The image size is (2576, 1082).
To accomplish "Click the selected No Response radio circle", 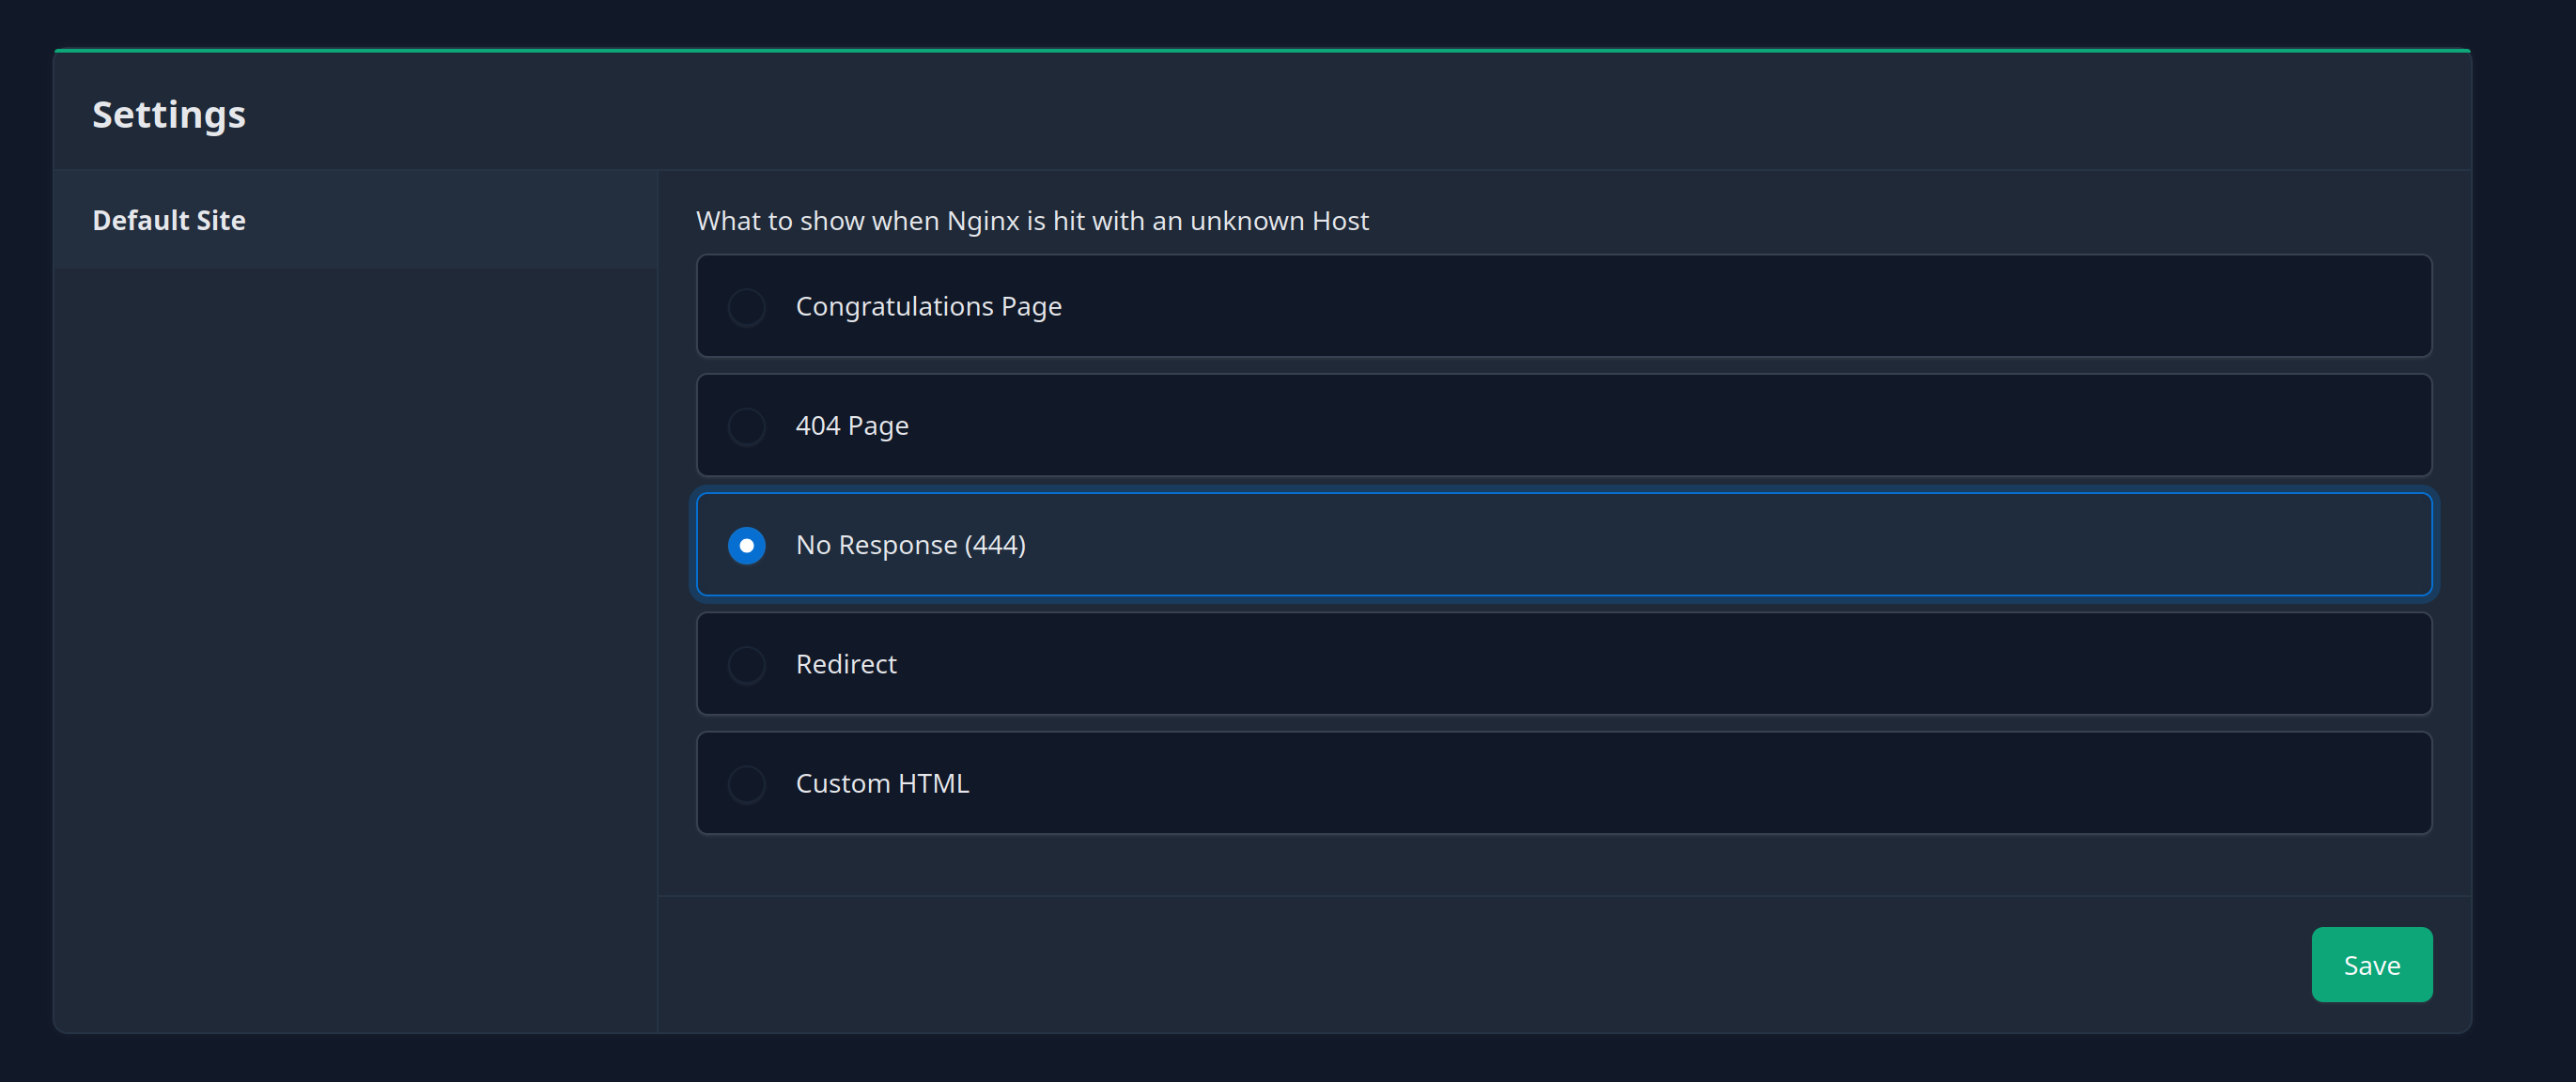I will 746,545.
